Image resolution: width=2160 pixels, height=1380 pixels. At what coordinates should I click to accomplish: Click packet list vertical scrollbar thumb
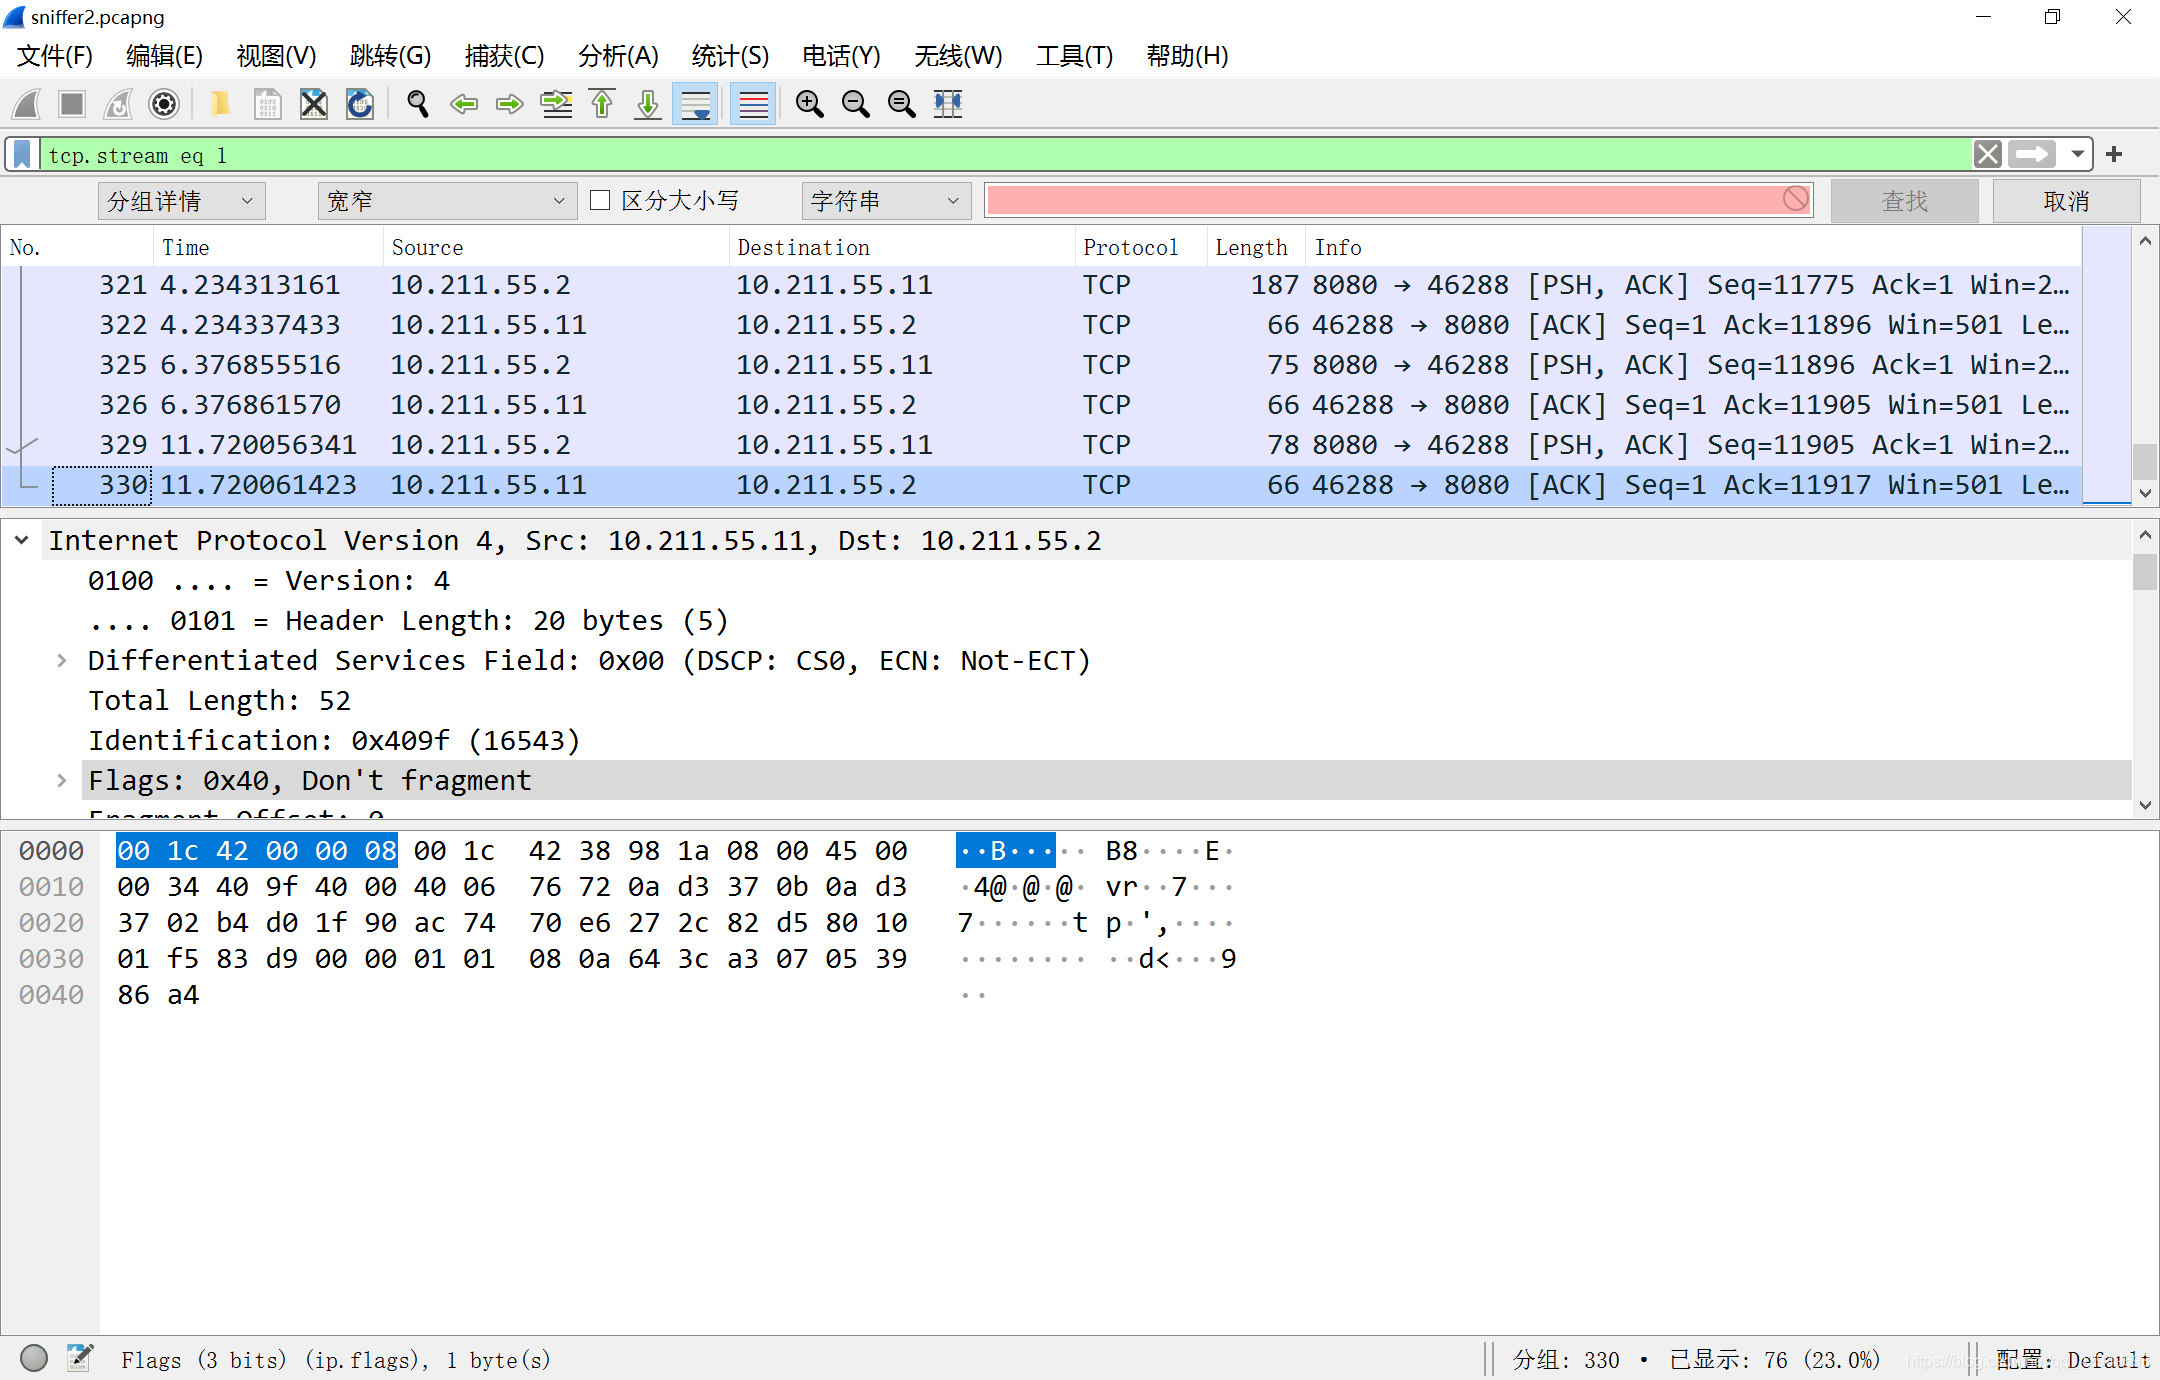[2144, 462]
